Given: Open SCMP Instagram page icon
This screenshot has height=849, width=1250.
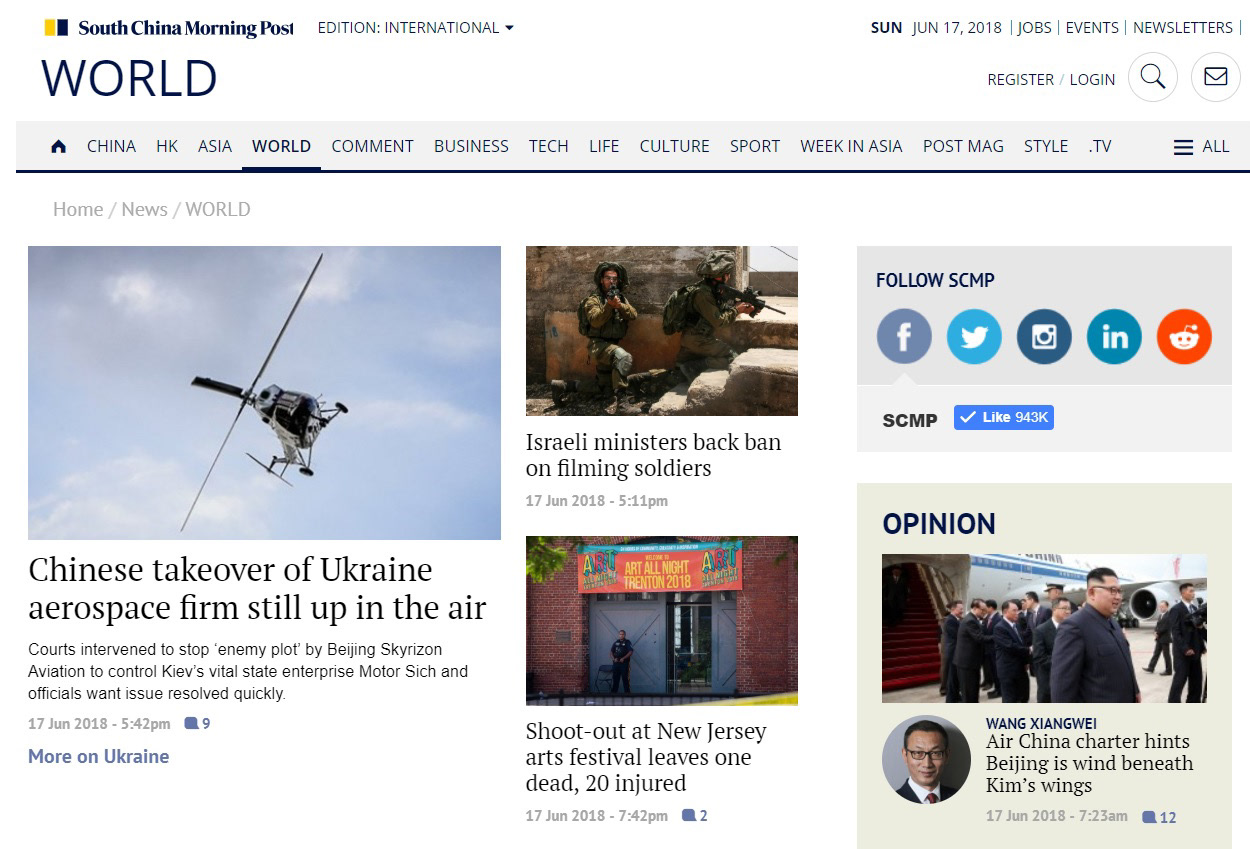Looking at the screenshot, I should coord(1044,336).
